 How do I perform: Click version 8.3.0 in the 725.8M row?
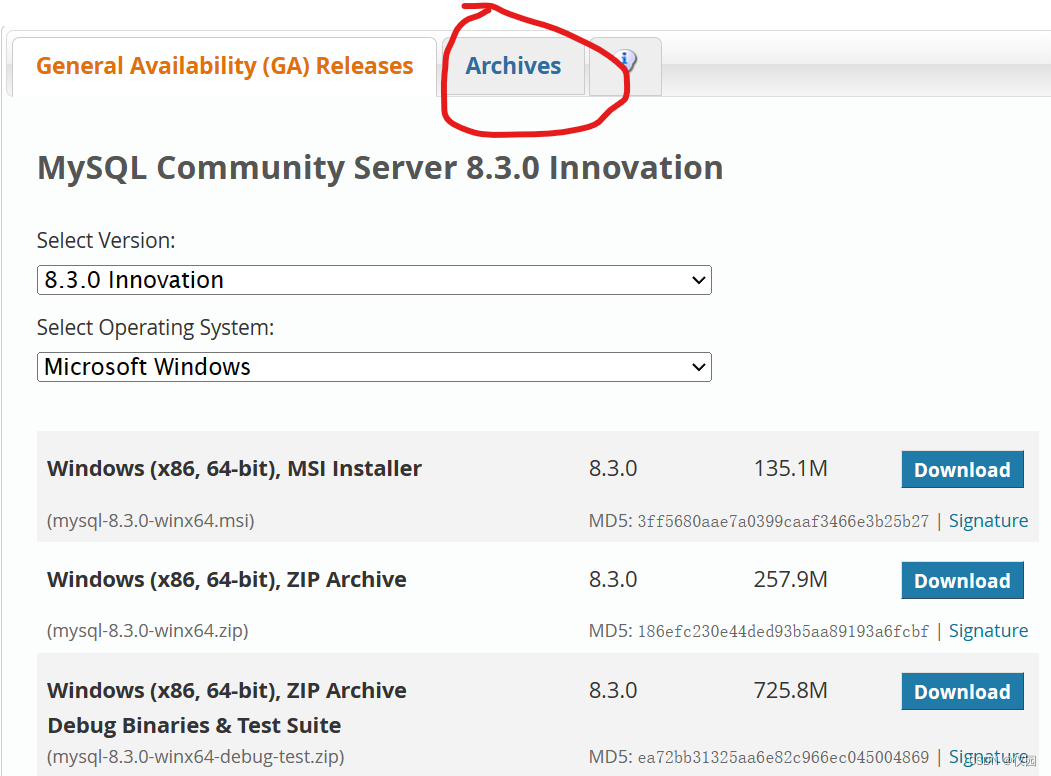[613, 690]
